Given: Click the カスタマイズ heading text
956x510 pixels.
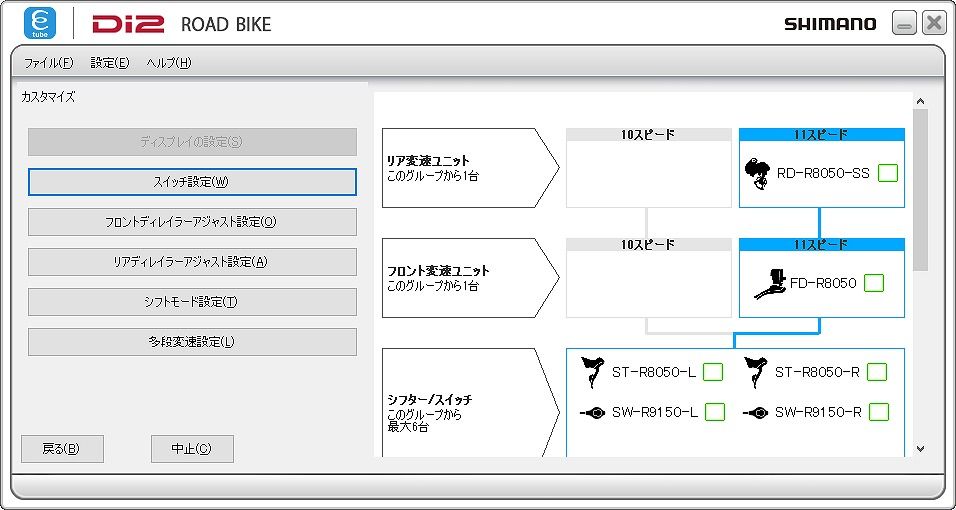Looking at the screenshot, I should [x=48, y=97].
